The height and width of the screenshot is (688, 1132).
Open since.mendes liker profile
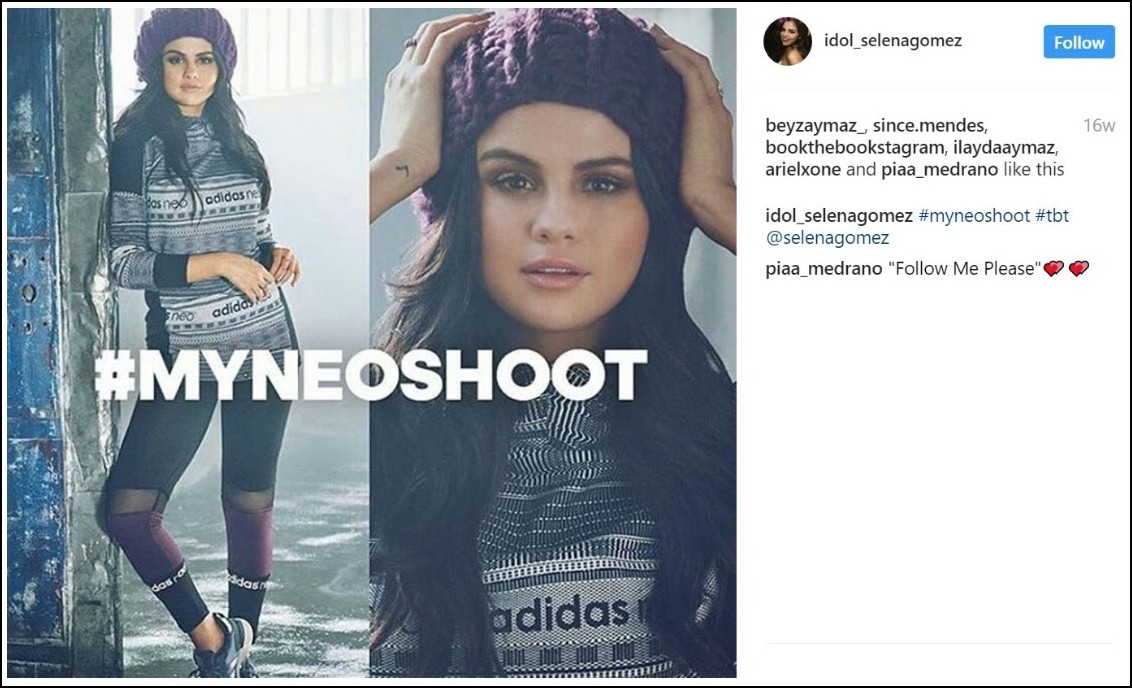click(x=928, y=126)
